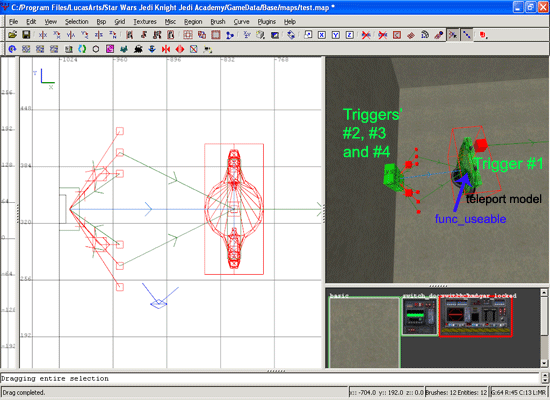
Task: Toggle cubic clipping of the camera view
Action: point(275,35)
